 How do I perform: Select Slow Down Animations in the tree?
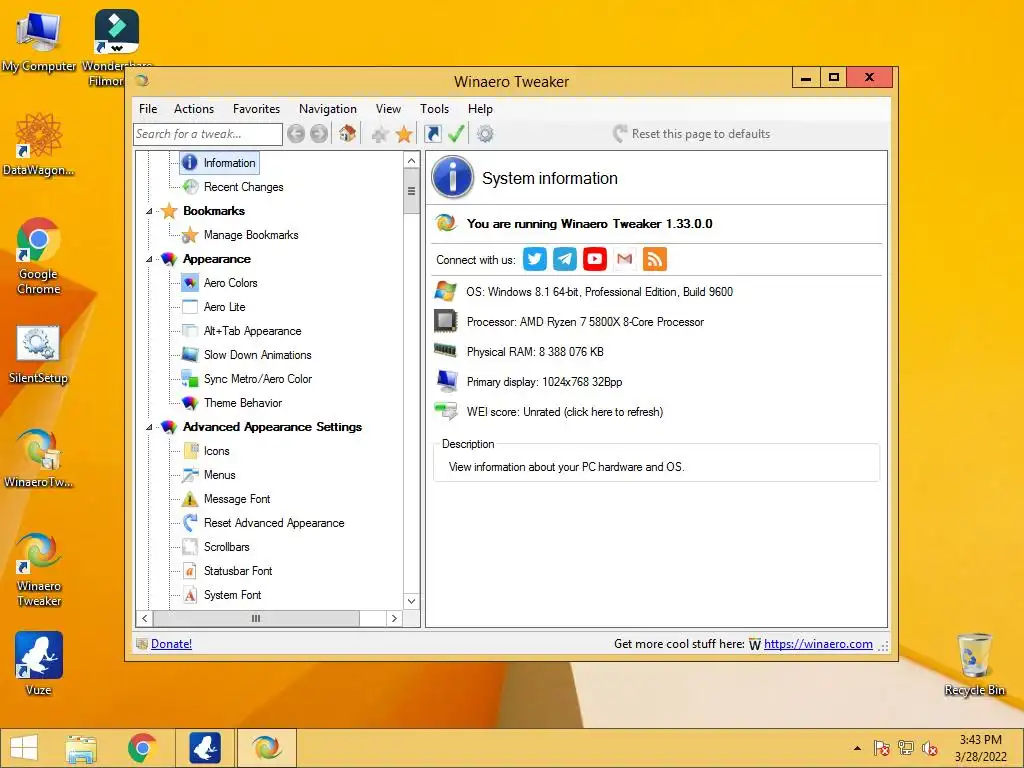[257, 355]
